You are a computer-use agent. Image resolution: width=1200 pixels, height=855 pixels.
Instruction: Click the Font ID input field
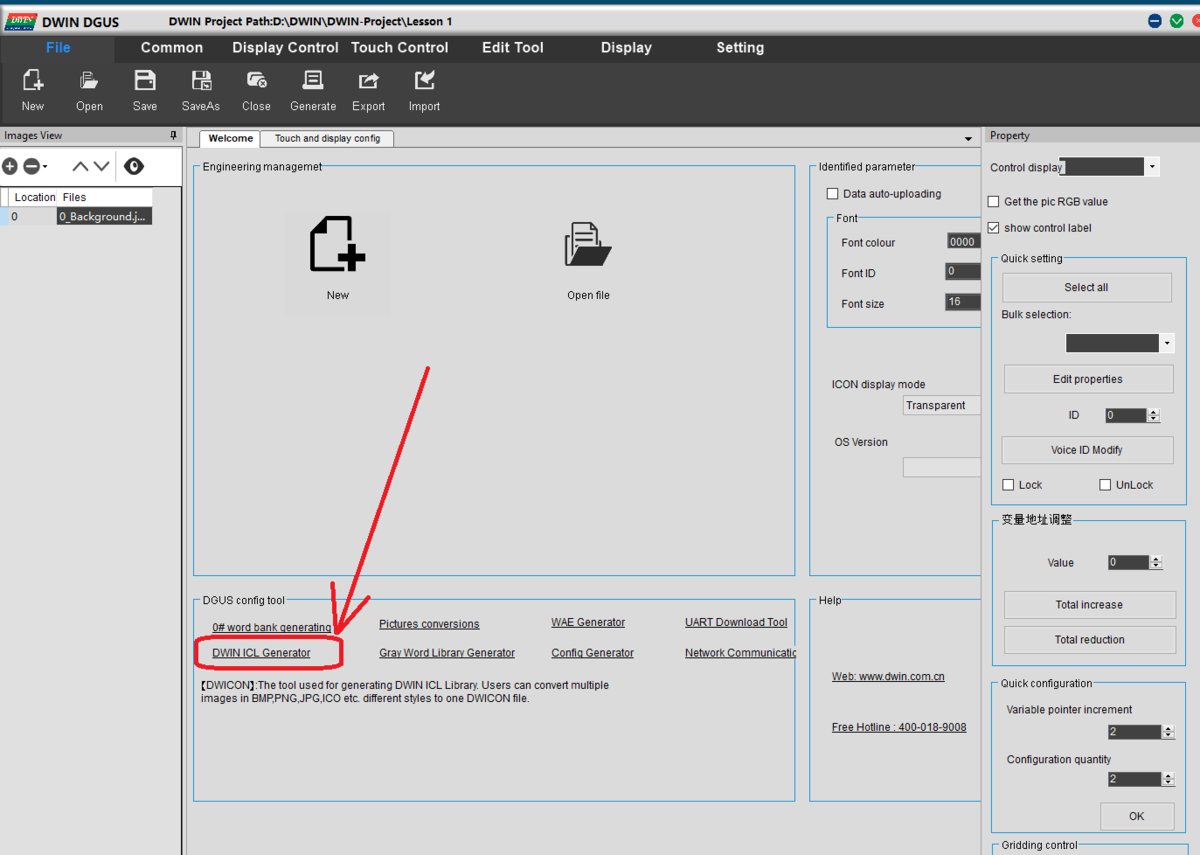pos(962,272)
